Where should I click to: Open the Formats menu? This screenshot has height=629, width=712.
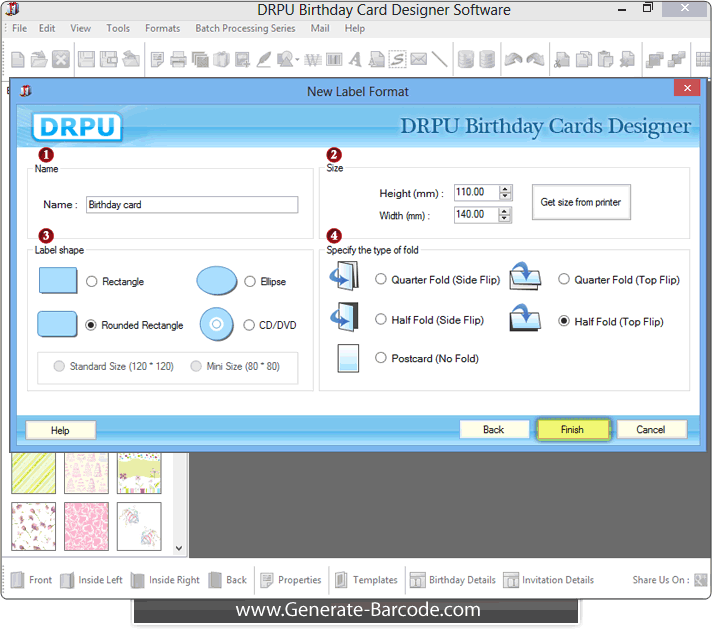click(x=162, y=29)
